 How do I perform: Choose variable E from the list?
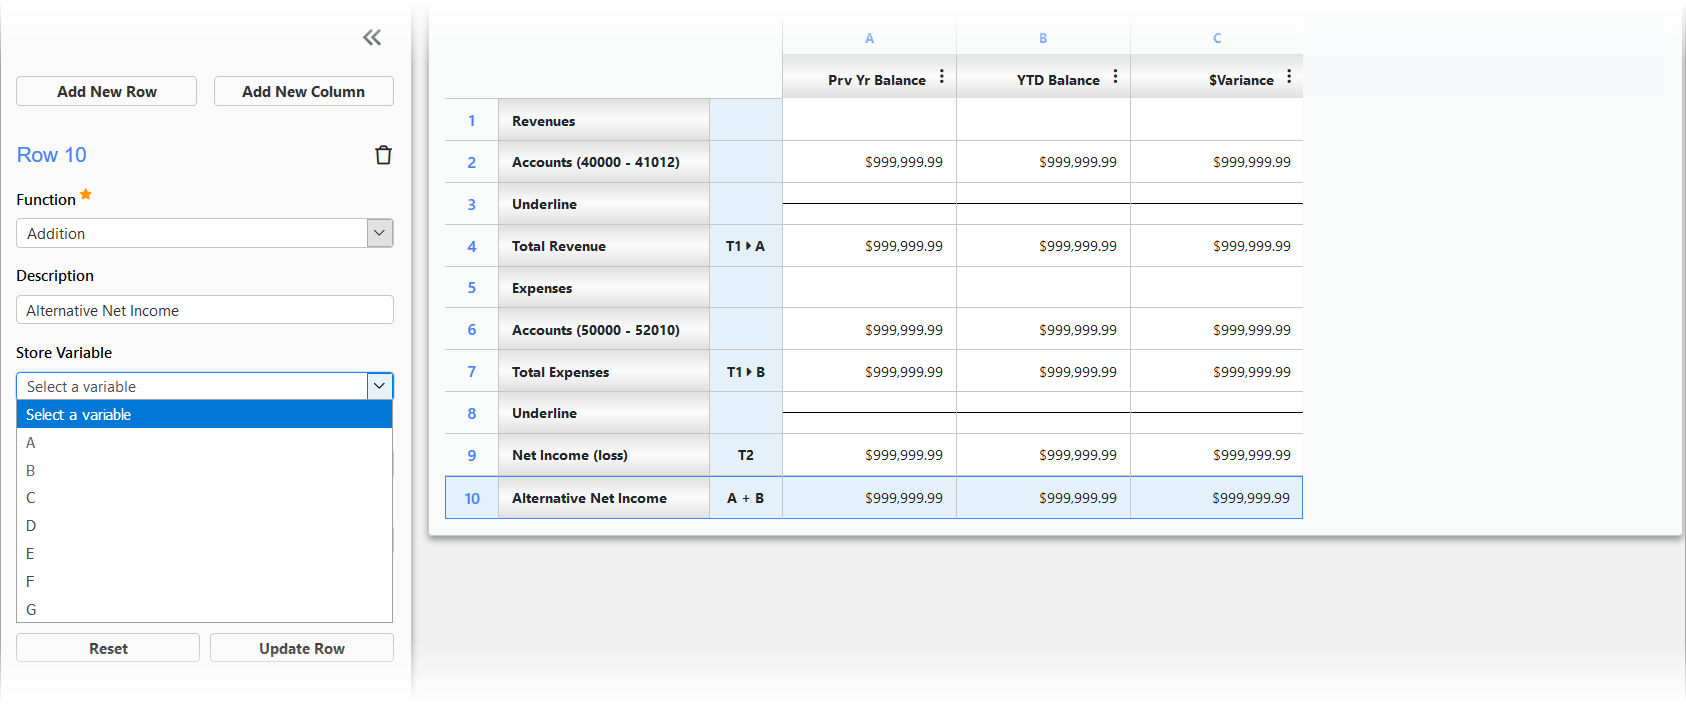click(204, 553)
